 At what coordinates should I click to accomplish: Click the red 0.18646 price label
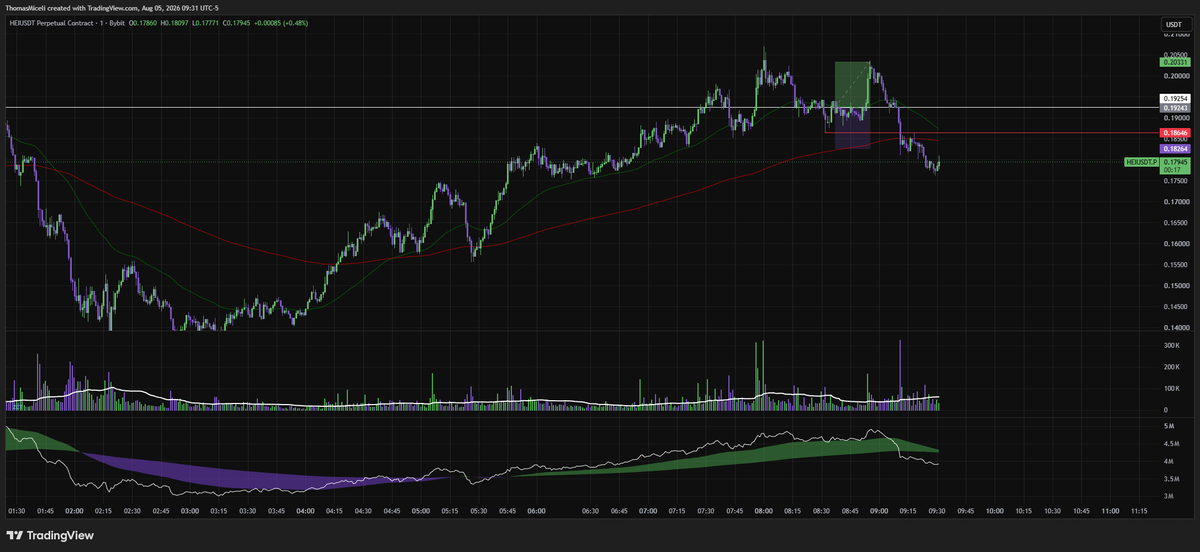(1175, 132)
